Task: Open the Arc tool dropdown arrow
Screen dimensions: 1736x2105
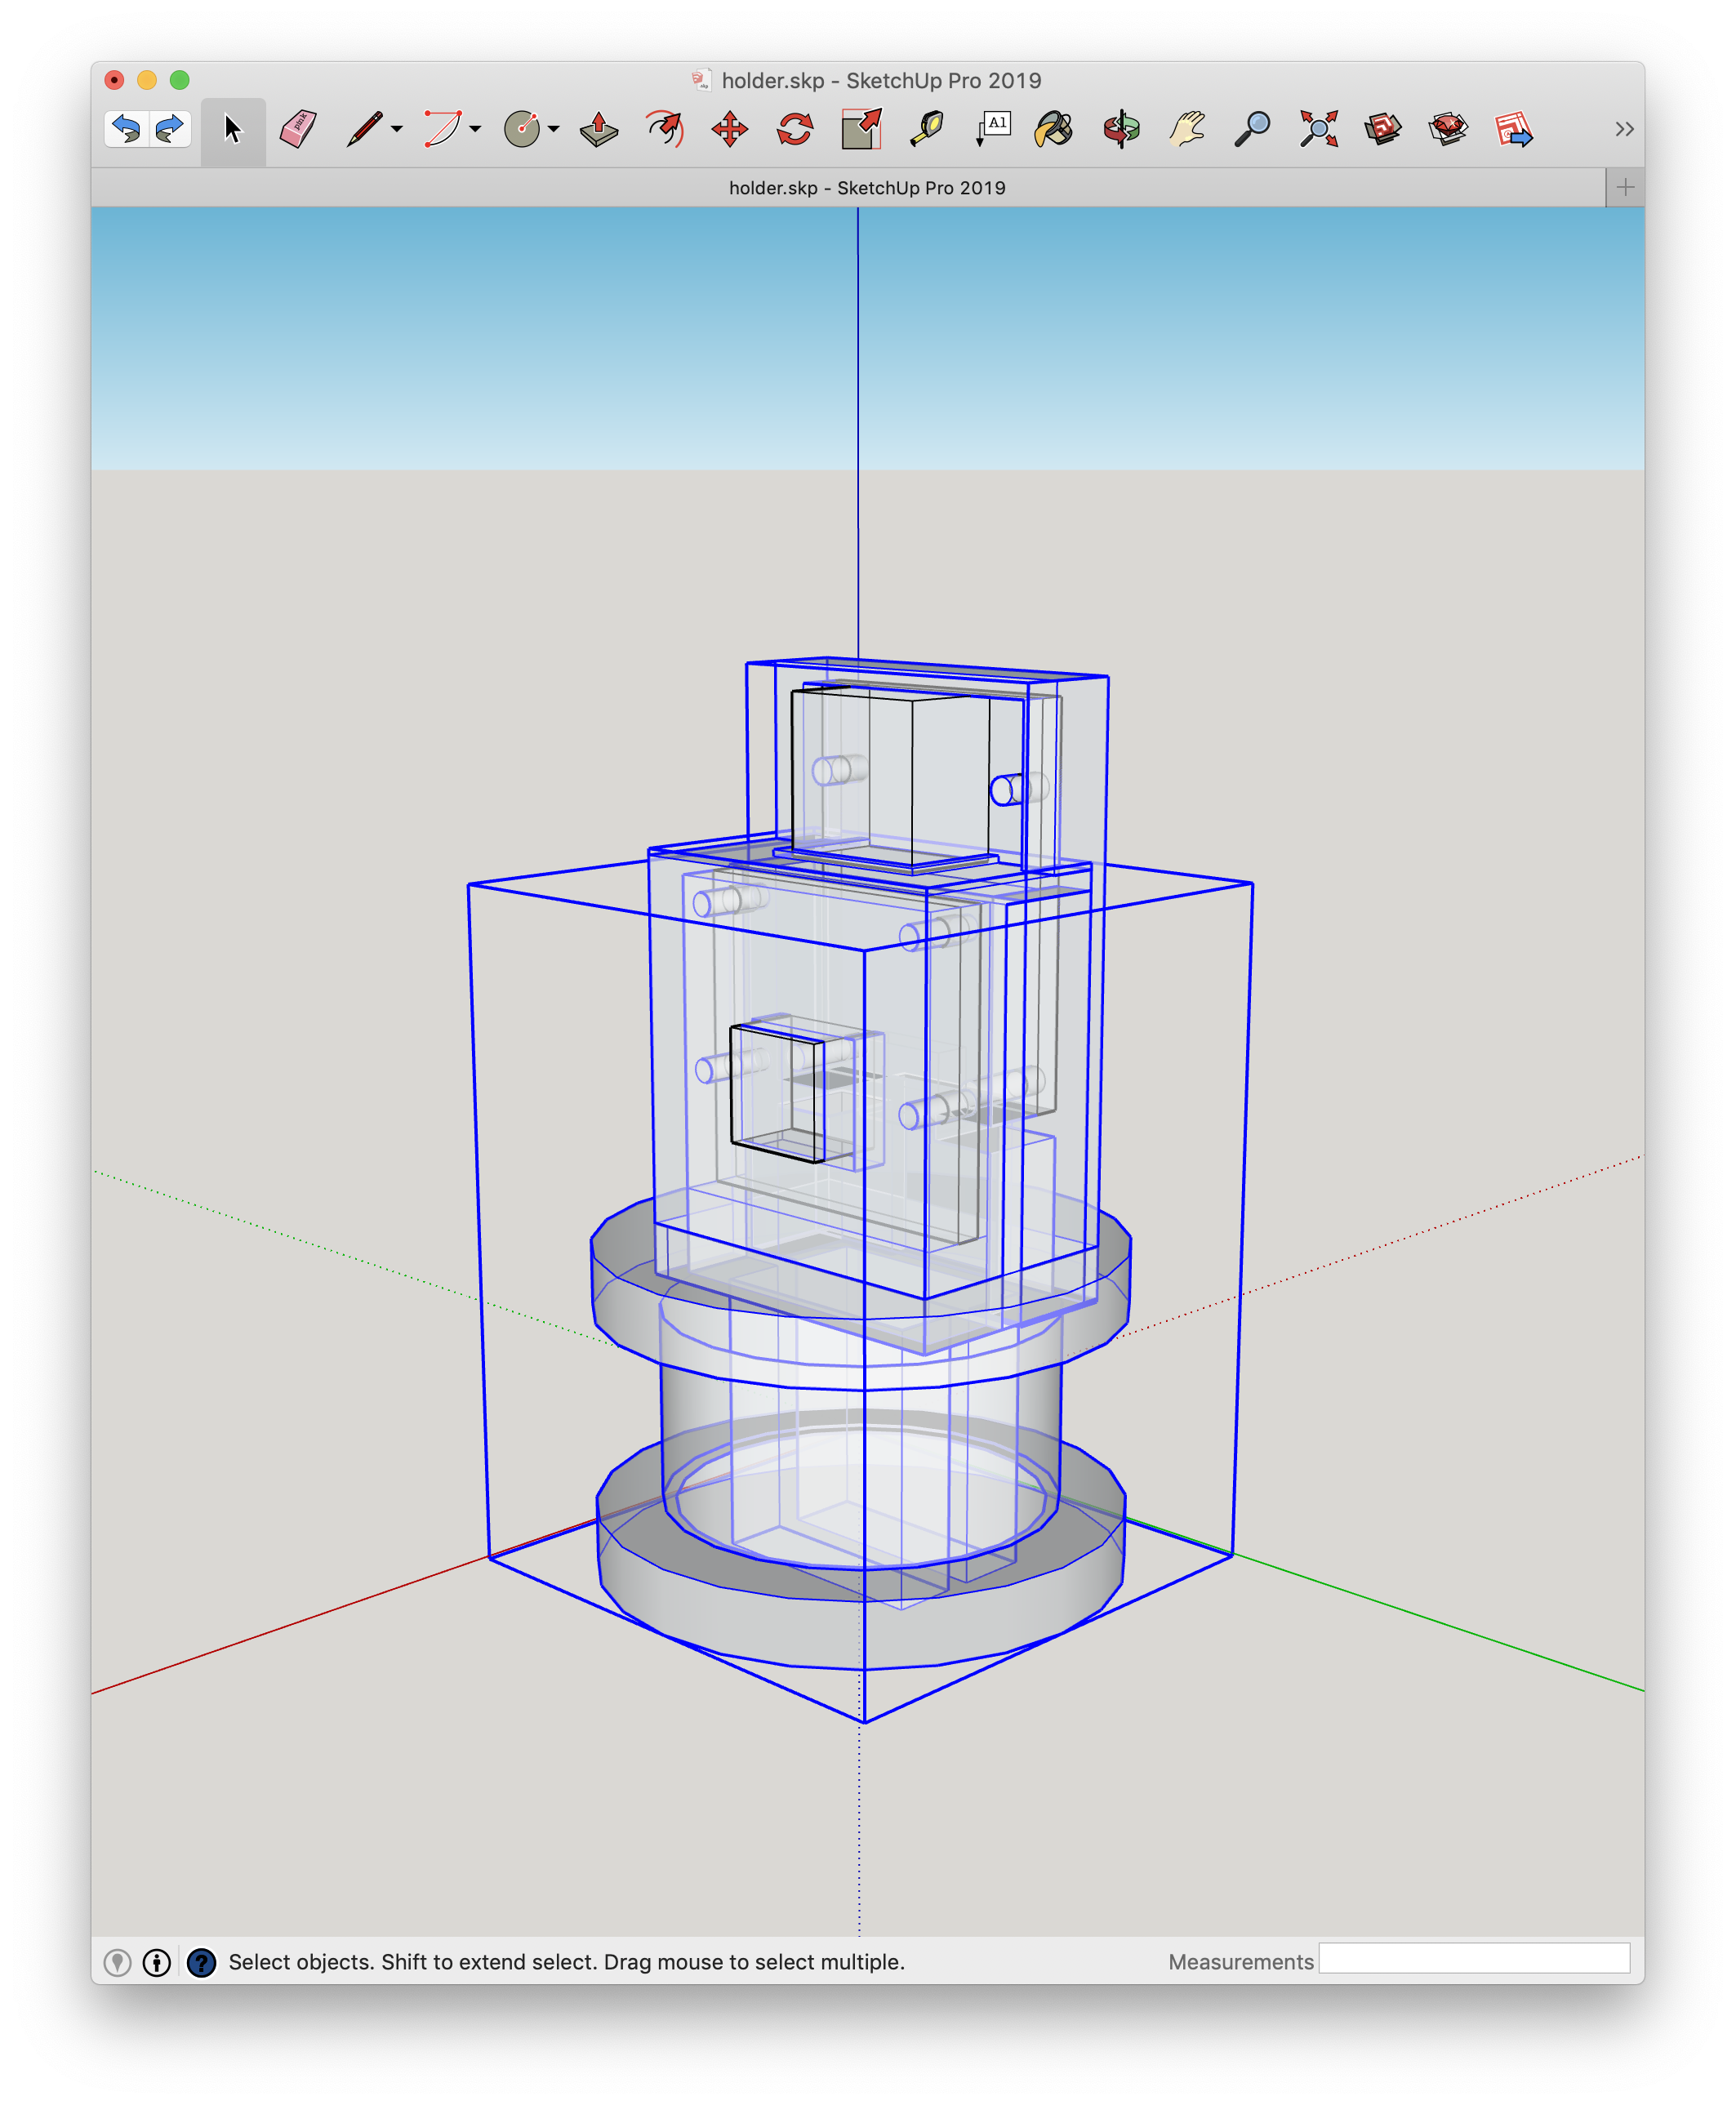Action: pos(475,129)
